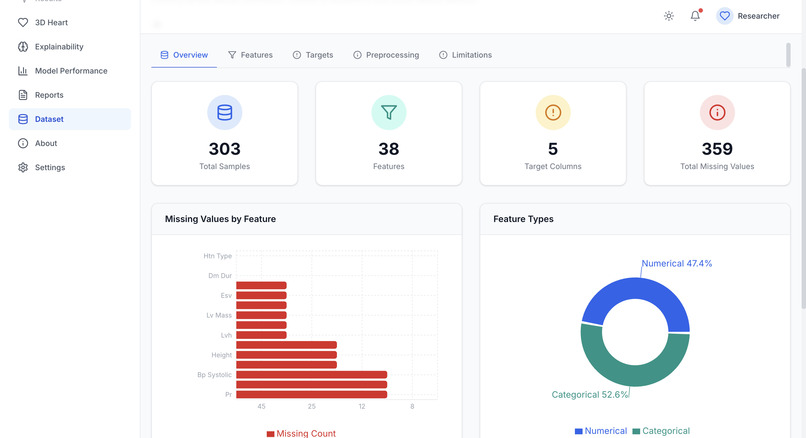Click the Lv Mass bar in the chart
This screenshot has width=806, height=438.
[x=261, y=316]
